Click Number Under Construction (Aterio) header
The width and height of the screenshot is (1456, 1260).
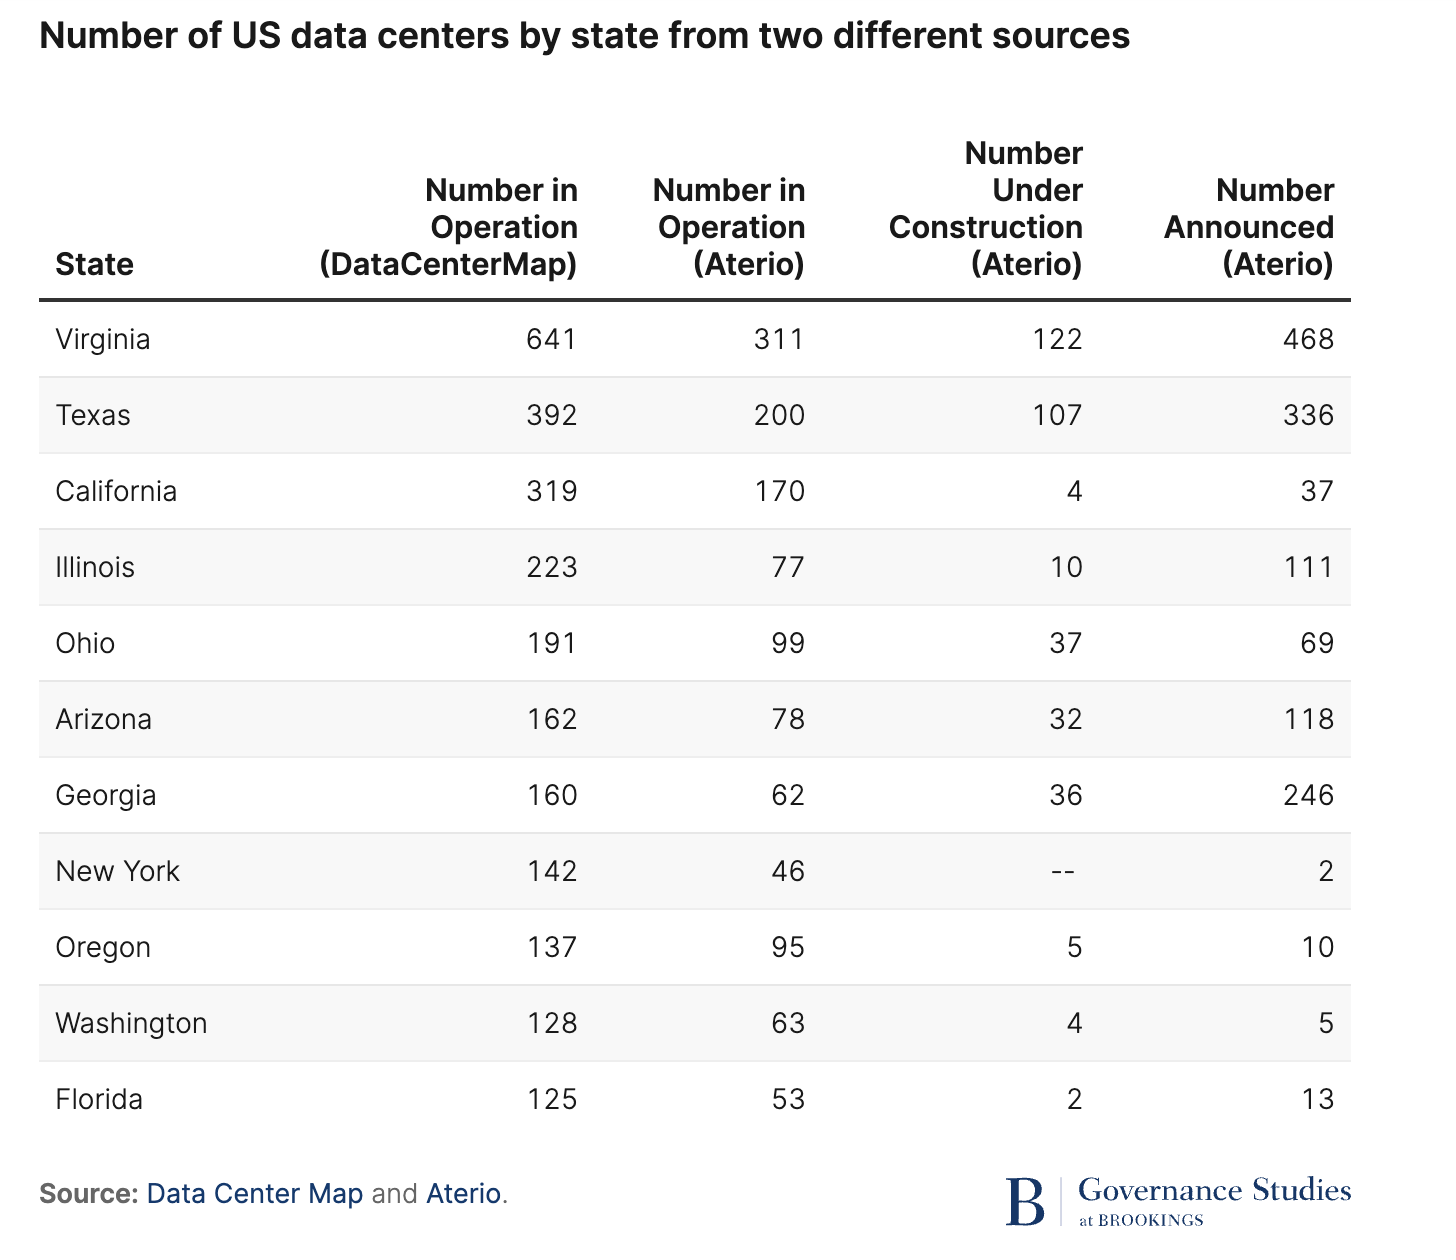(x=985, y=209)
